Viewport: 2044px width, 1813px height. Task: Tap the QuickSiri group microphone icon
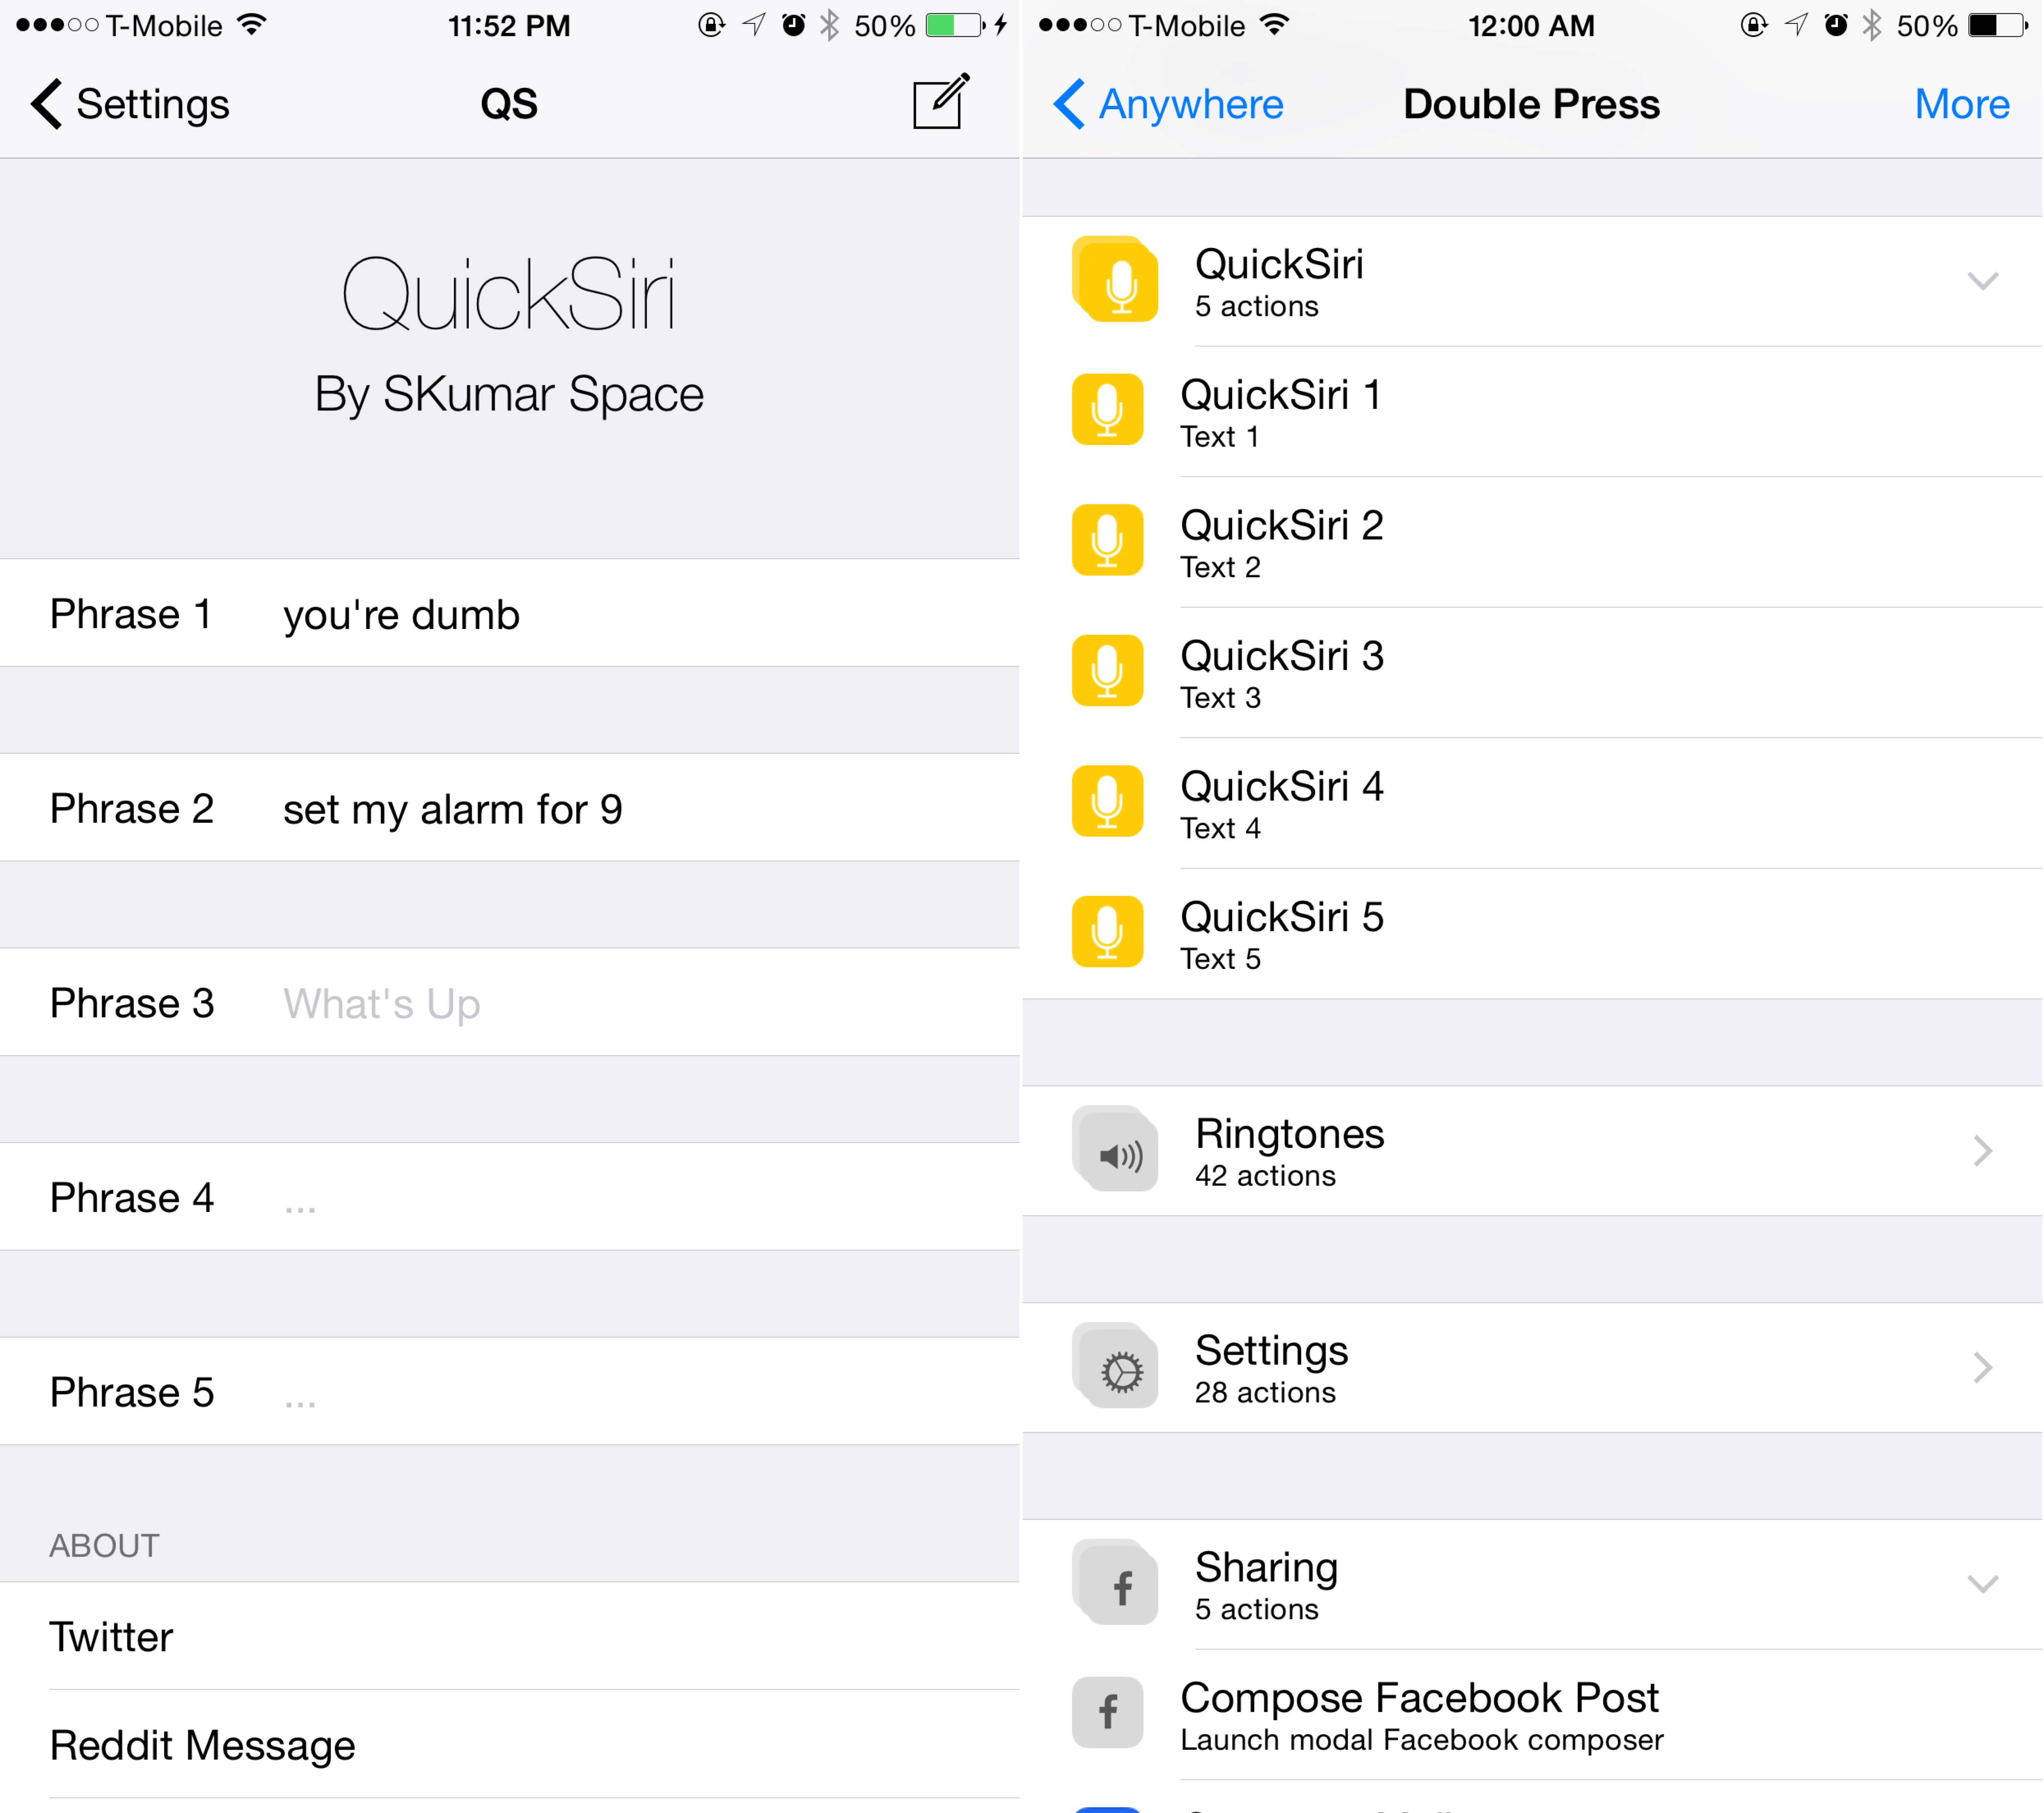point(1115,279)
